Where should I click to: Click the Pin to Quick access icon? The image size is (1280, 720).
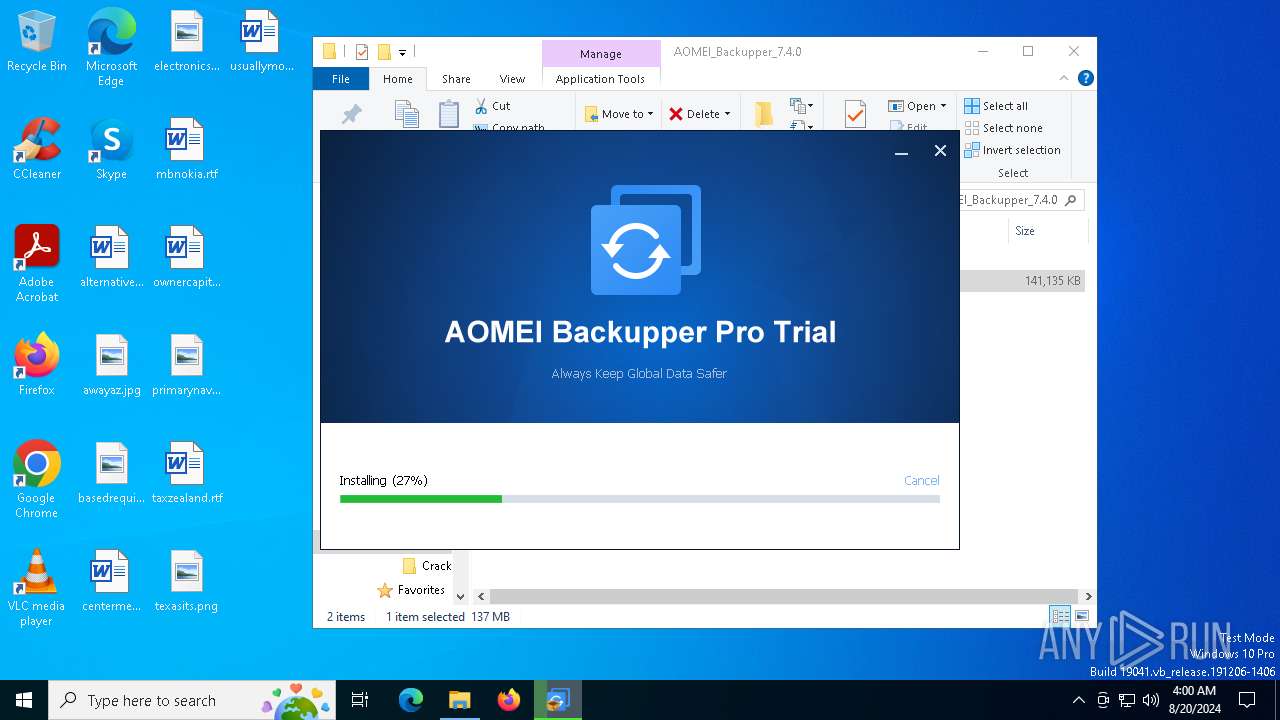click(351, 115)
